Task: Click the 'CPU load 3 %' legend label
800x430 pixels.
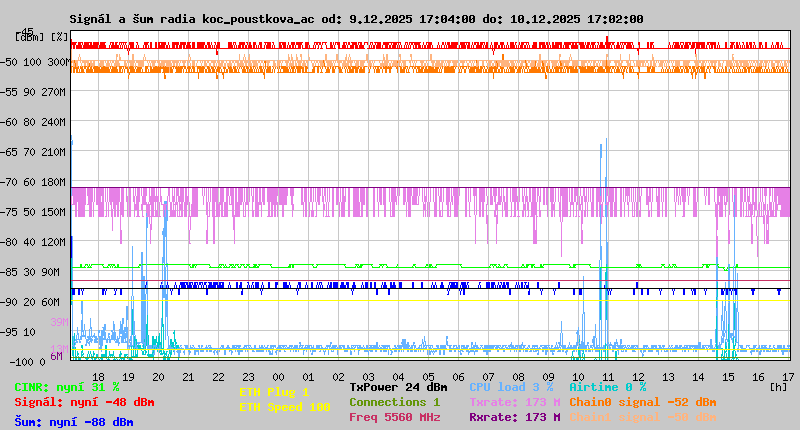Action: click(511, 388)
